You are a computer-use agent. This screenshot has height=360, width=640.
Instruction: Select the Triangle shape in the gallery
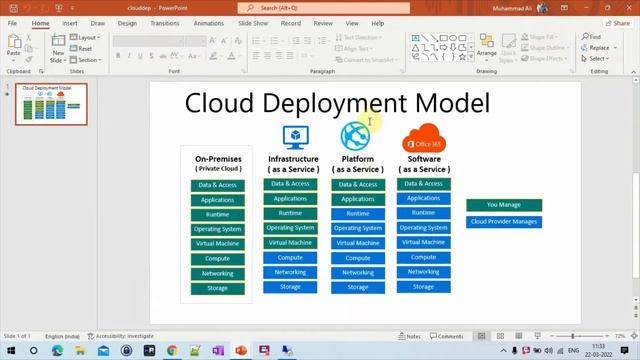click(416, 48)
